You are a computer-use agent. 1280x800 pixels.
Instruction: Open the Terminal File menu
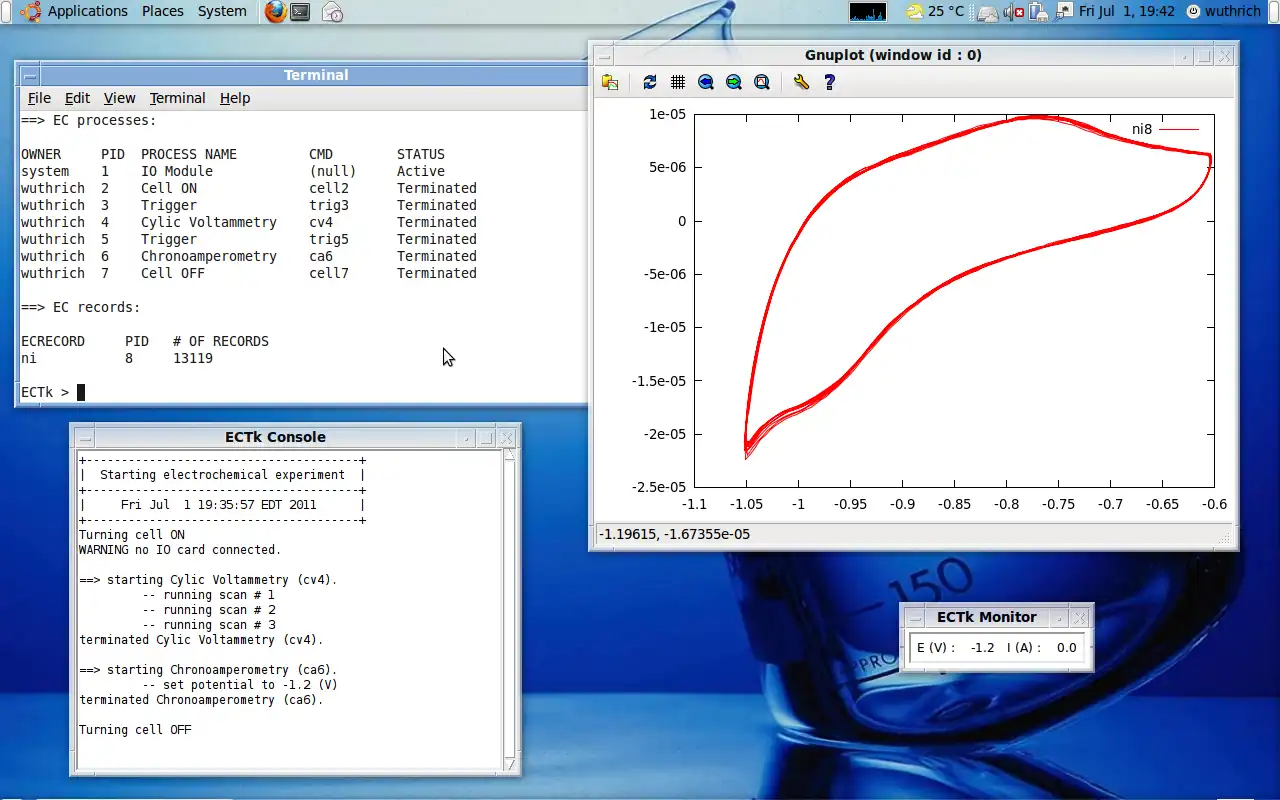coord(39,98)
